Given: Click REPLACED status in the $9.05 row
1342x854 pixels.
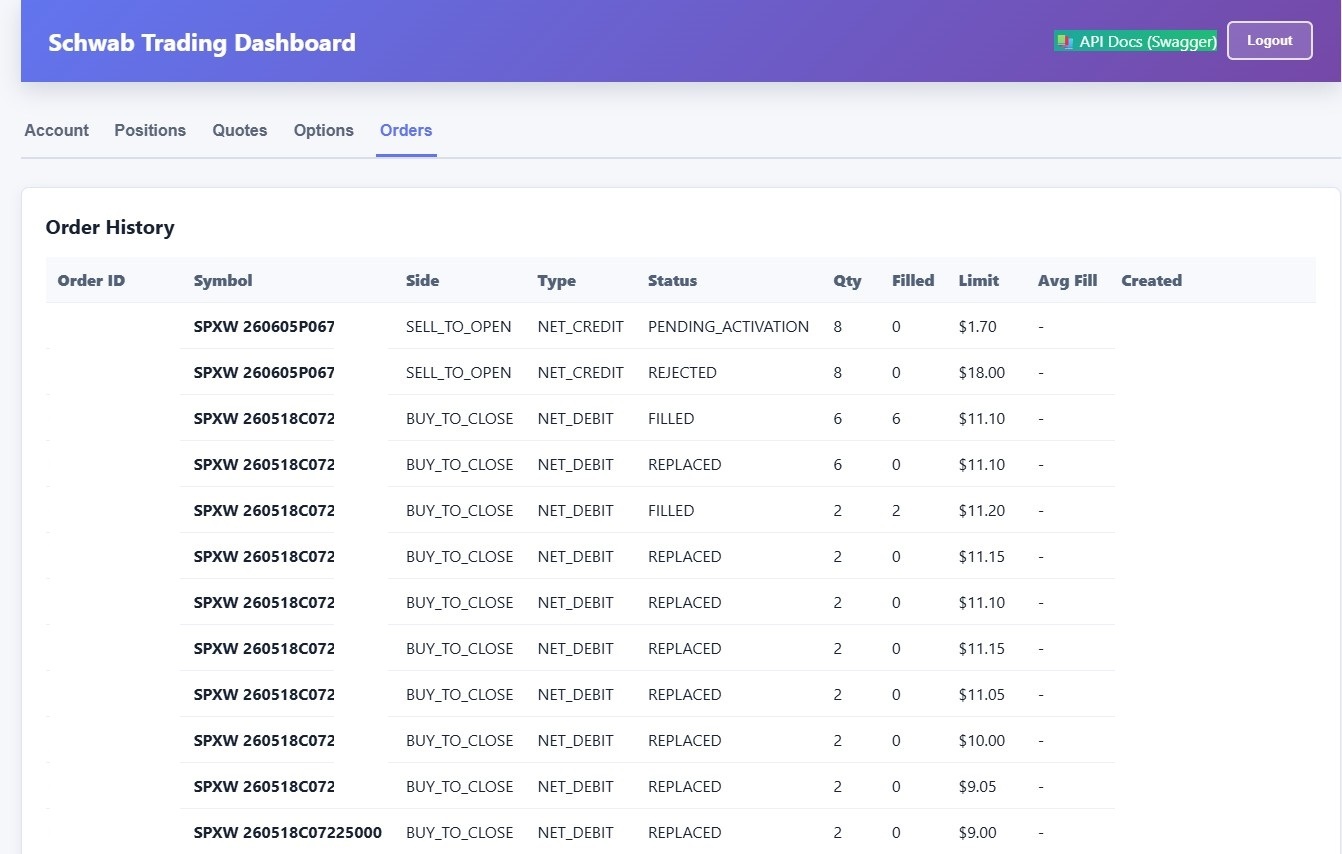Looking at the screenshot, I should click(x=684, y=787).
